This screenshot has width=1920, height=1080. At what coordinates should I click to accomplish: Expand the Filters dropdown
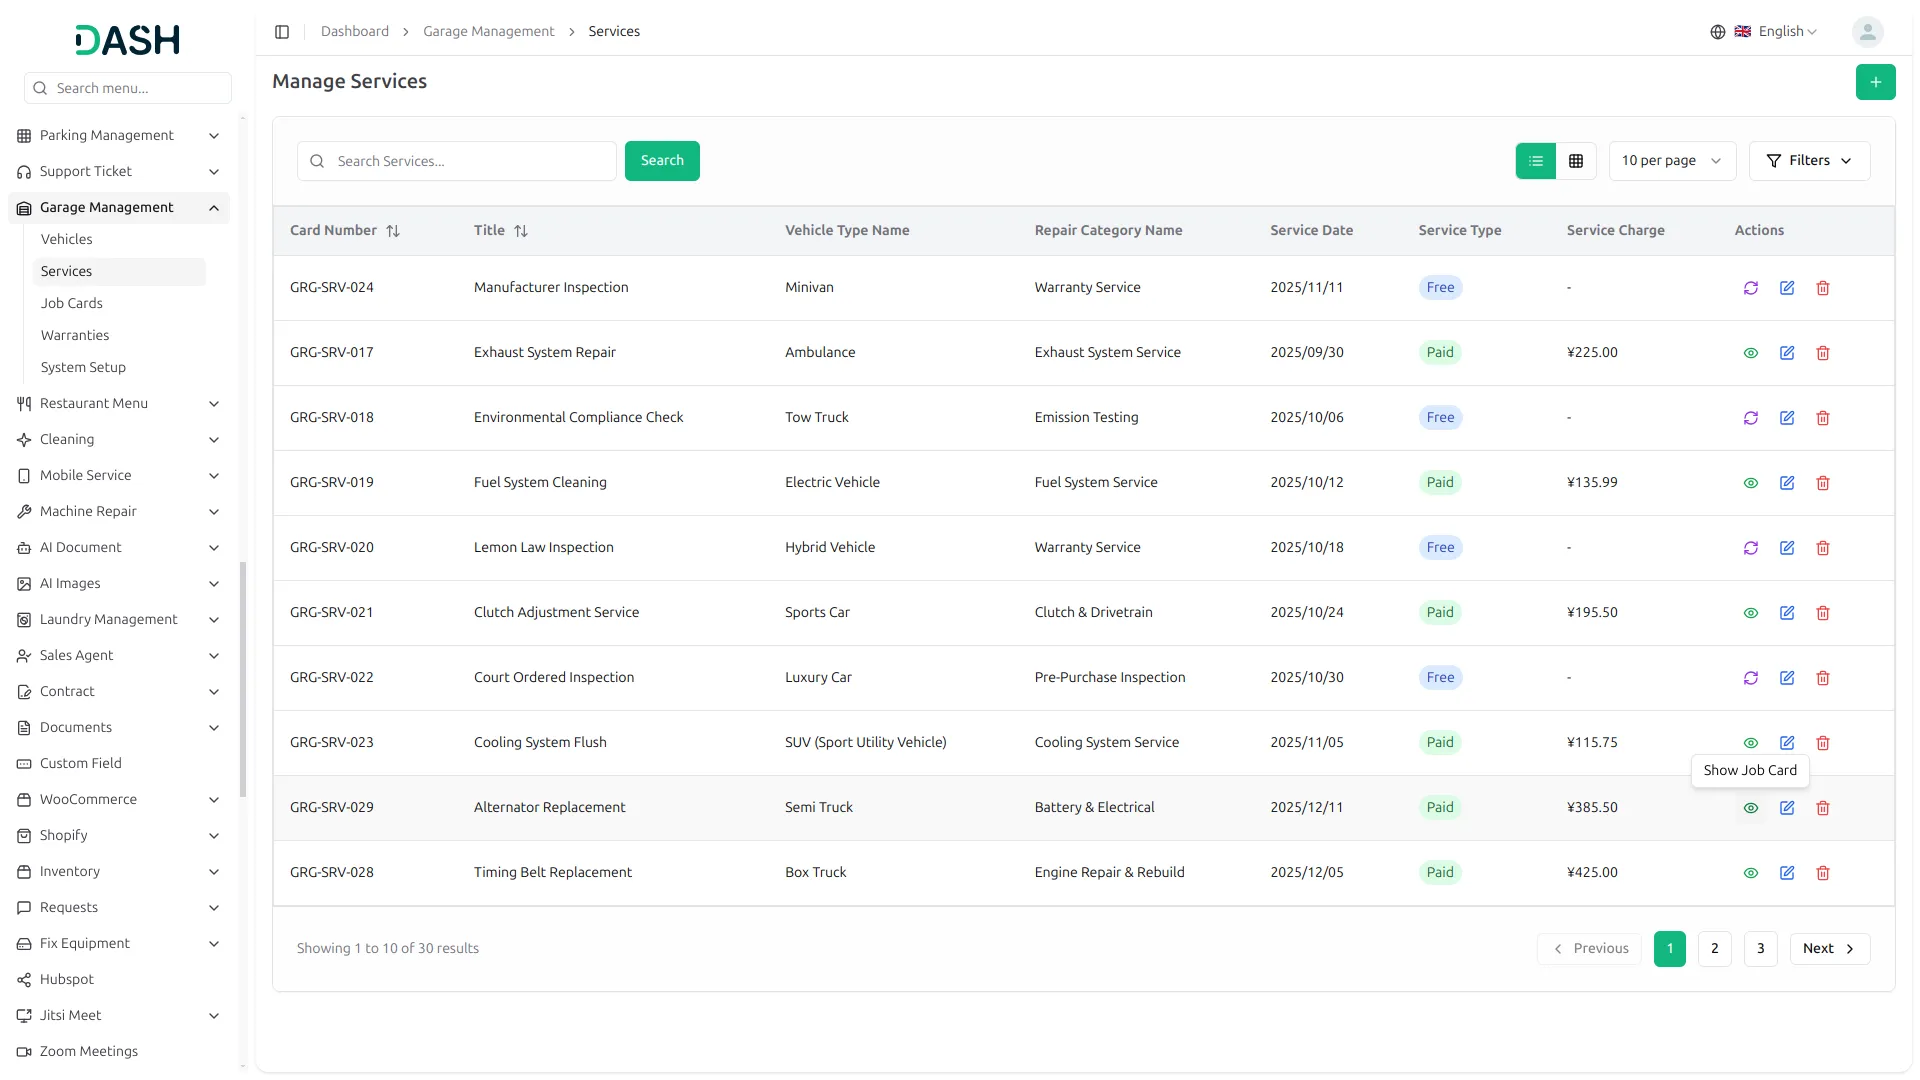tap(1808, 161)
